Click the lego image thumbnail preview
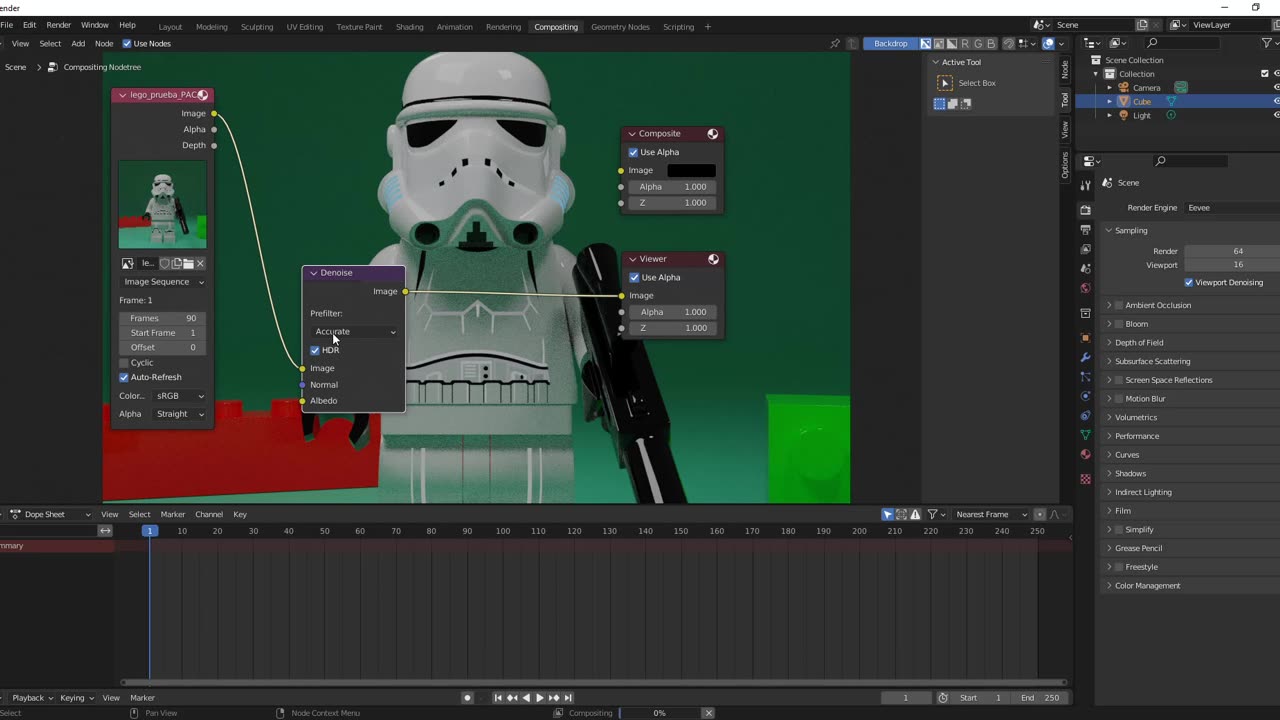This screenshot has width=1280, height=720. click(x=163, y=205)
